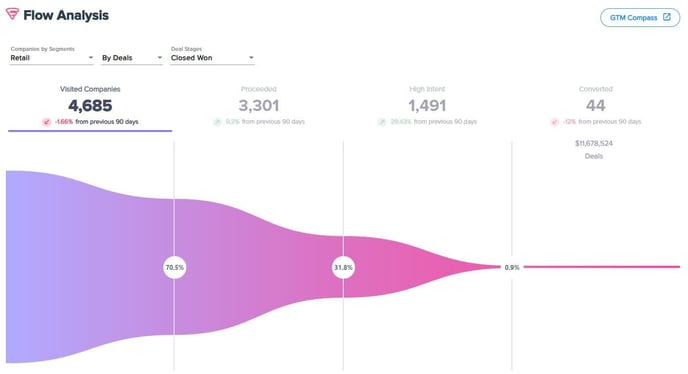The height and width of the screenshot is (374, 688).
Task: Click the 0.9% conversion rate label
Action: pos(512,267)
